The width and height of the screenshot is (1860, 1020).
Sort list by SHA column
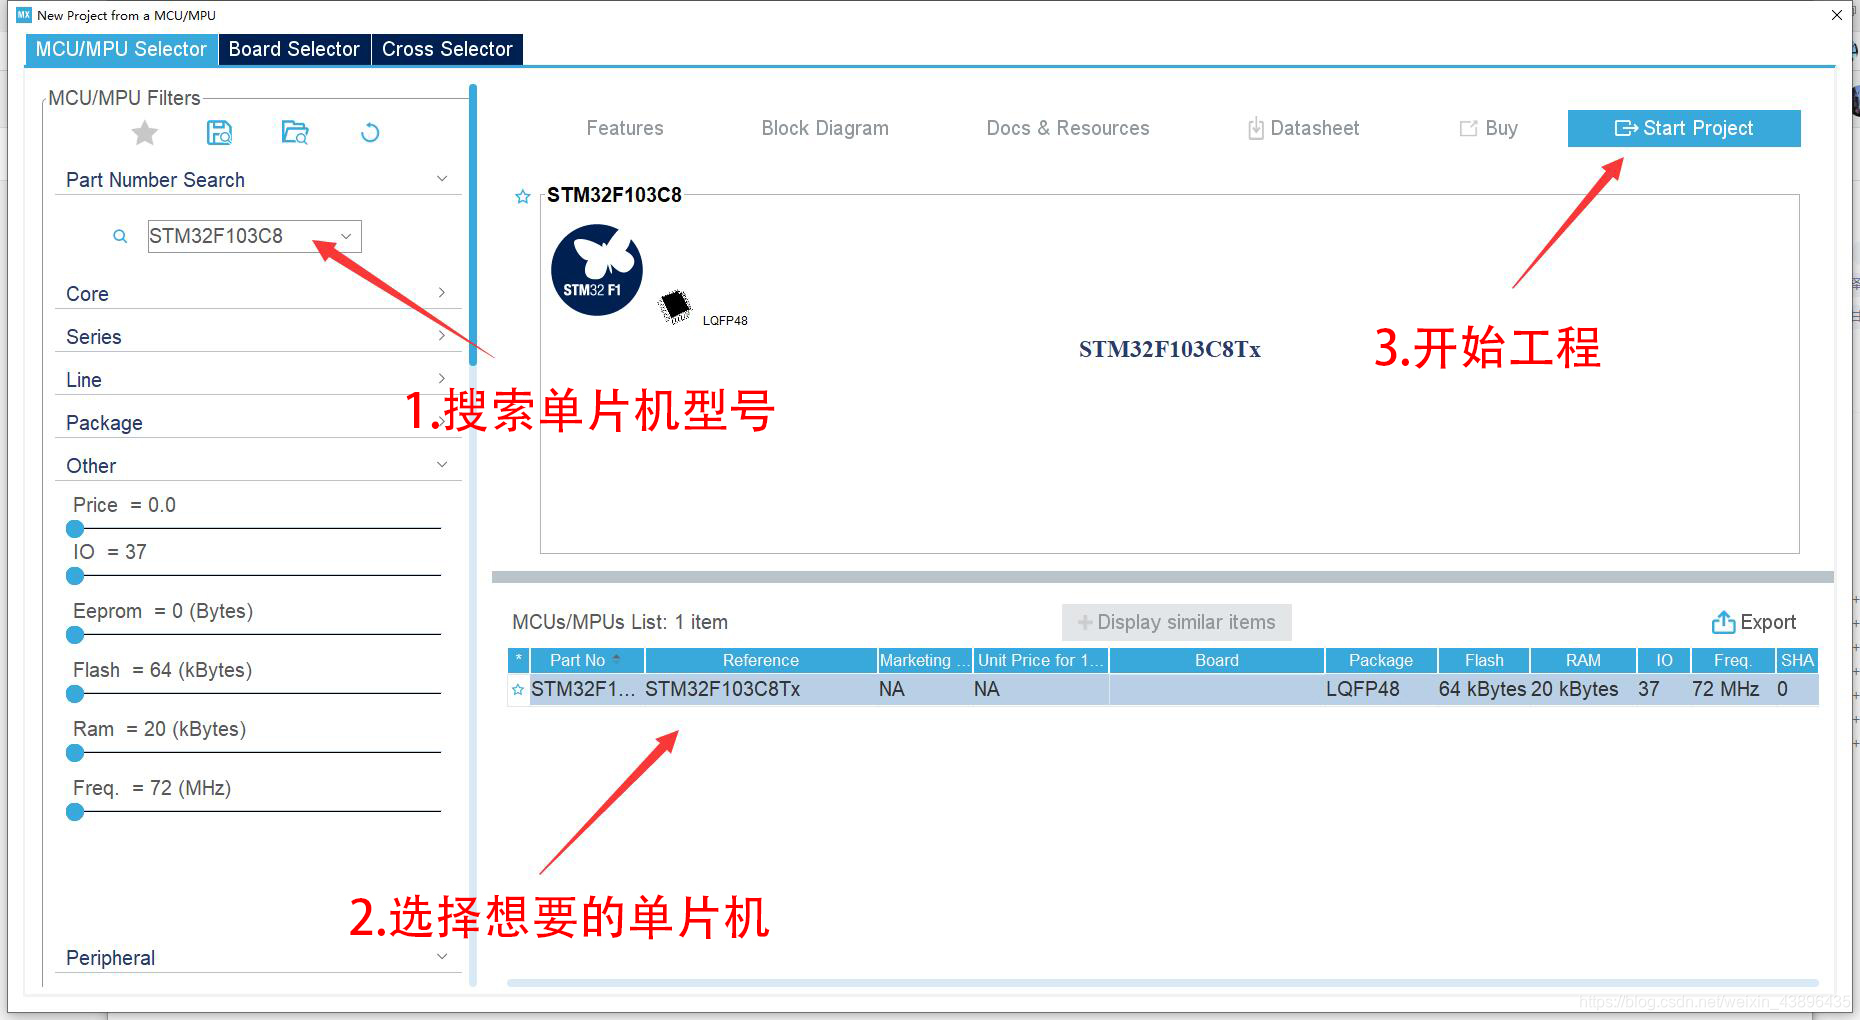(x=1797, y=660)
